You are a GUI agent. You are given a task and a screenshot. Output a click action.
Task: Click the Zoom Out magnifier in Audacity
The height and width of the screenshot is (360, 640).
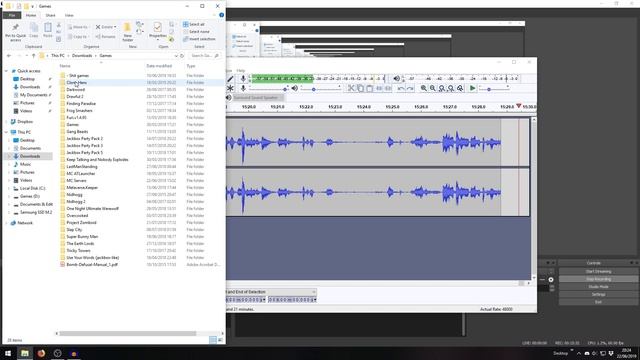click(x=433, y=88)
